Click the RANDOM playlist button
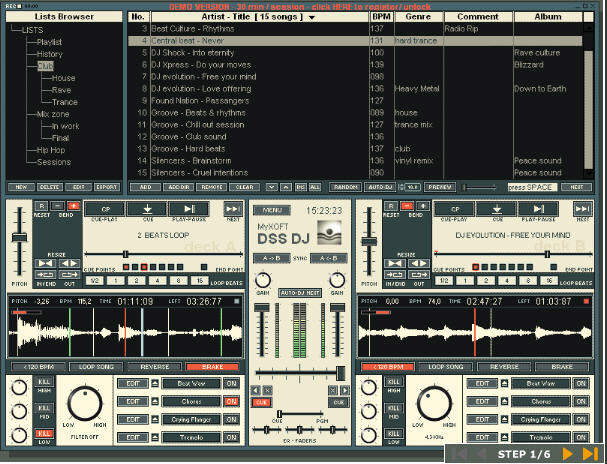607x464 pixels. pyautogui.click(x=345, y=187)
